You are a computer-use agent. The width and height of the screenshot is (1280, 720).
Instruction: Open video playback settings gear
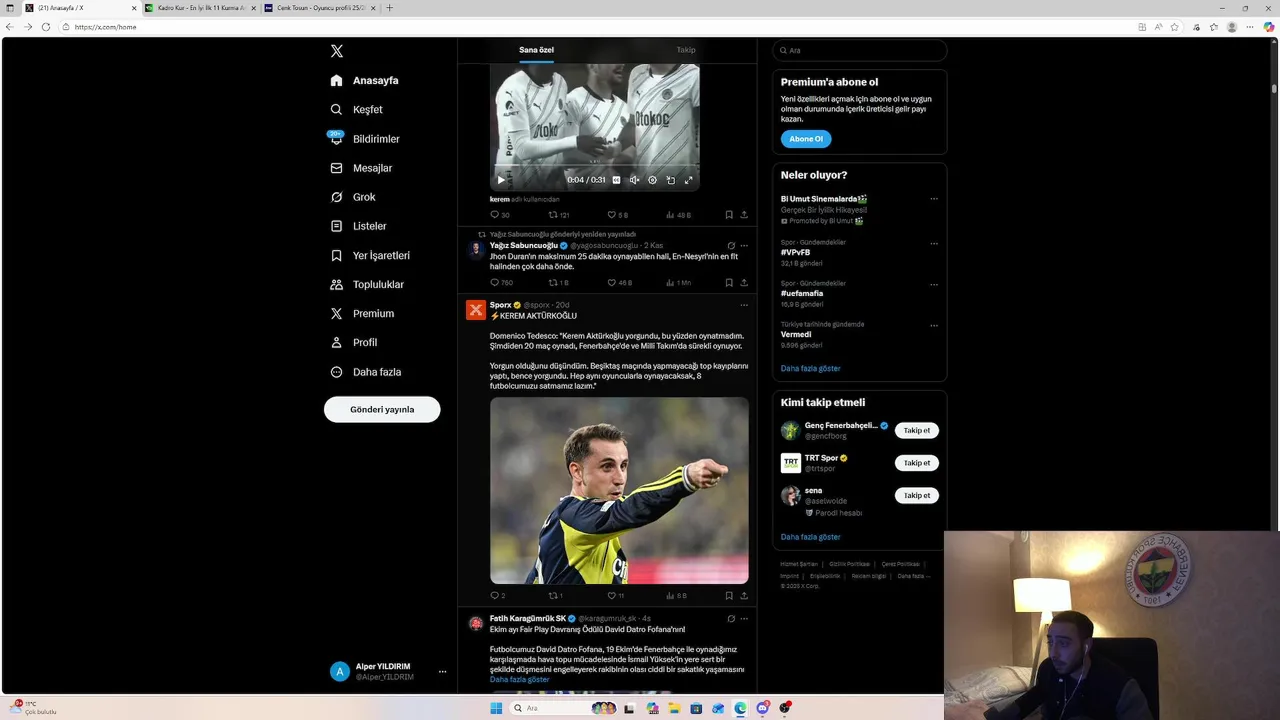click(x=652, y=180)
